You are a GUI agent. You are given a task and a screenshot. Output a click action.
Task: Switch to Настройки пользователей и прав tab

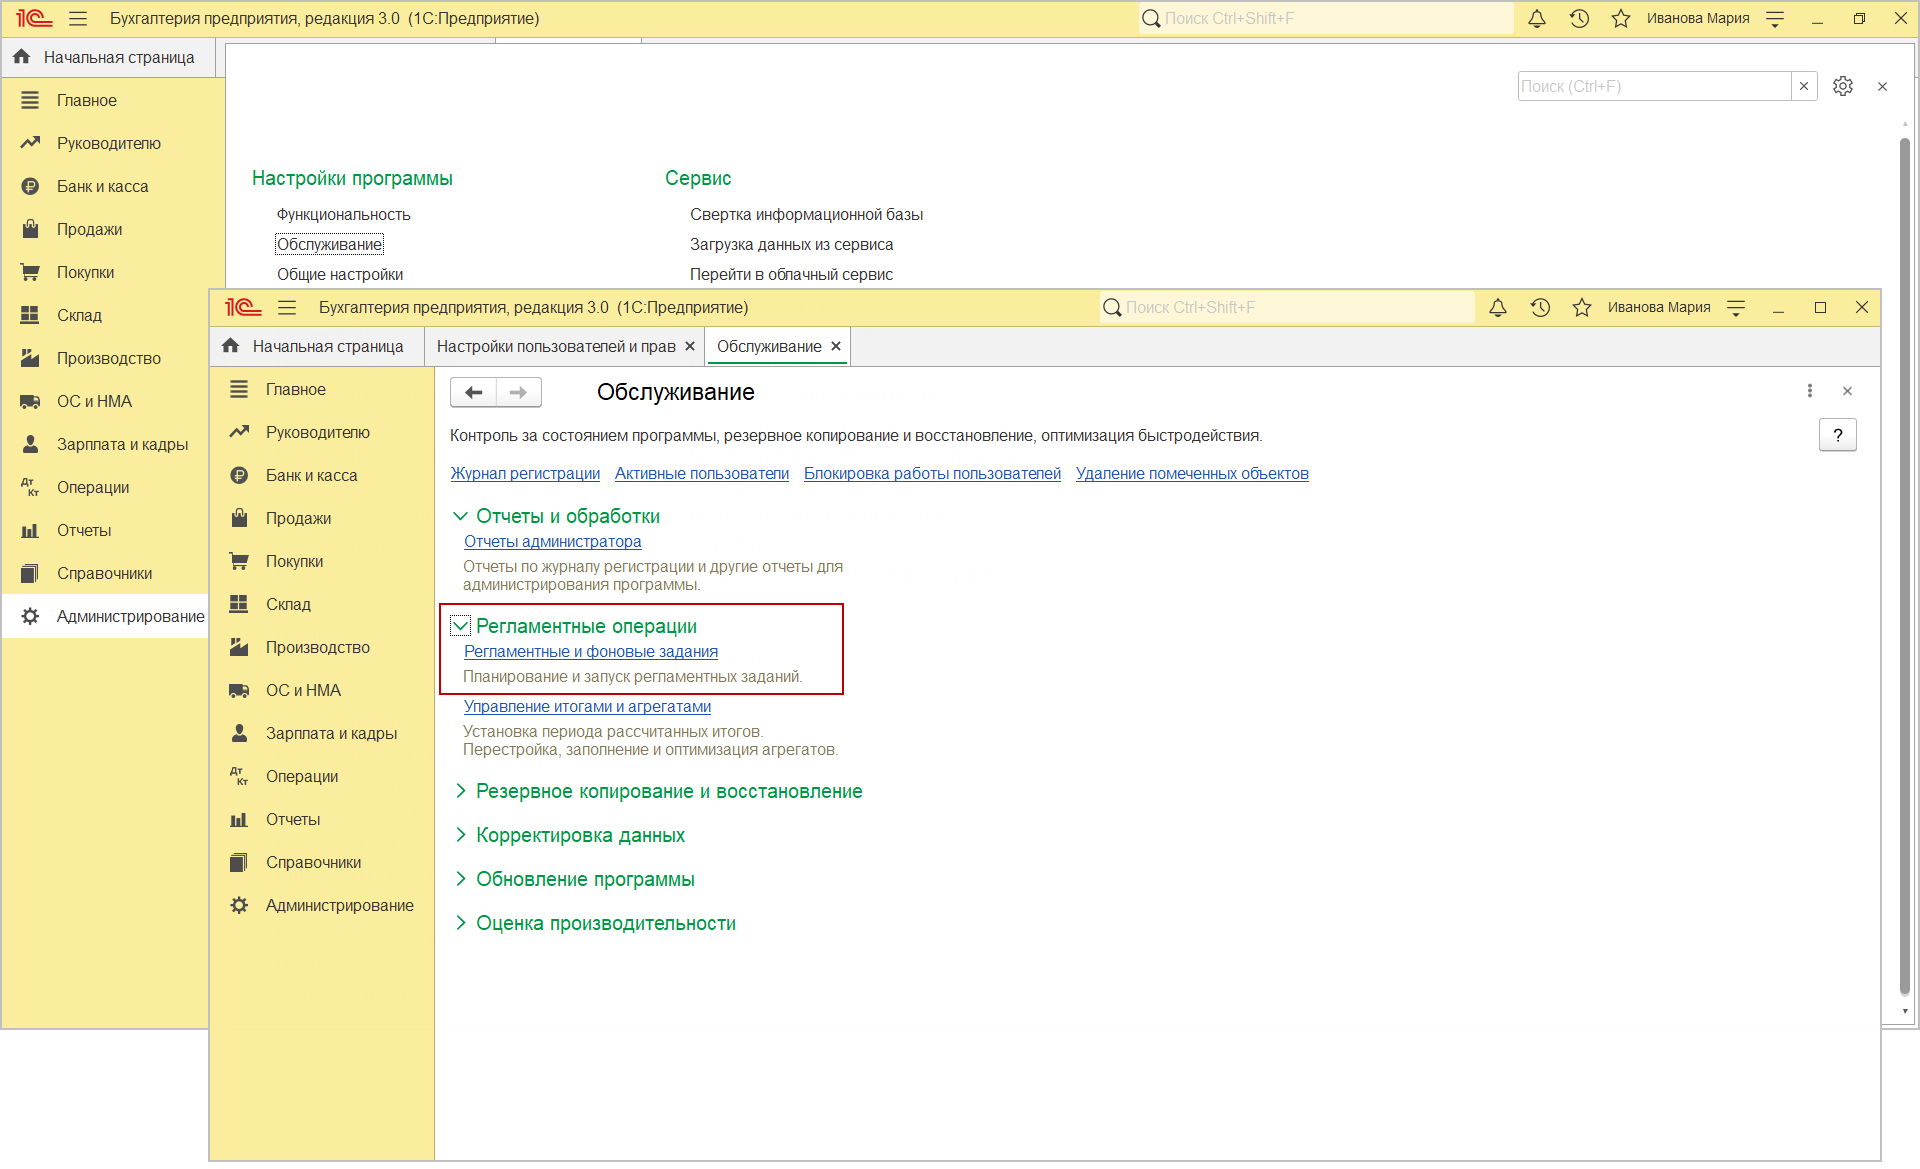coord(556,346)
